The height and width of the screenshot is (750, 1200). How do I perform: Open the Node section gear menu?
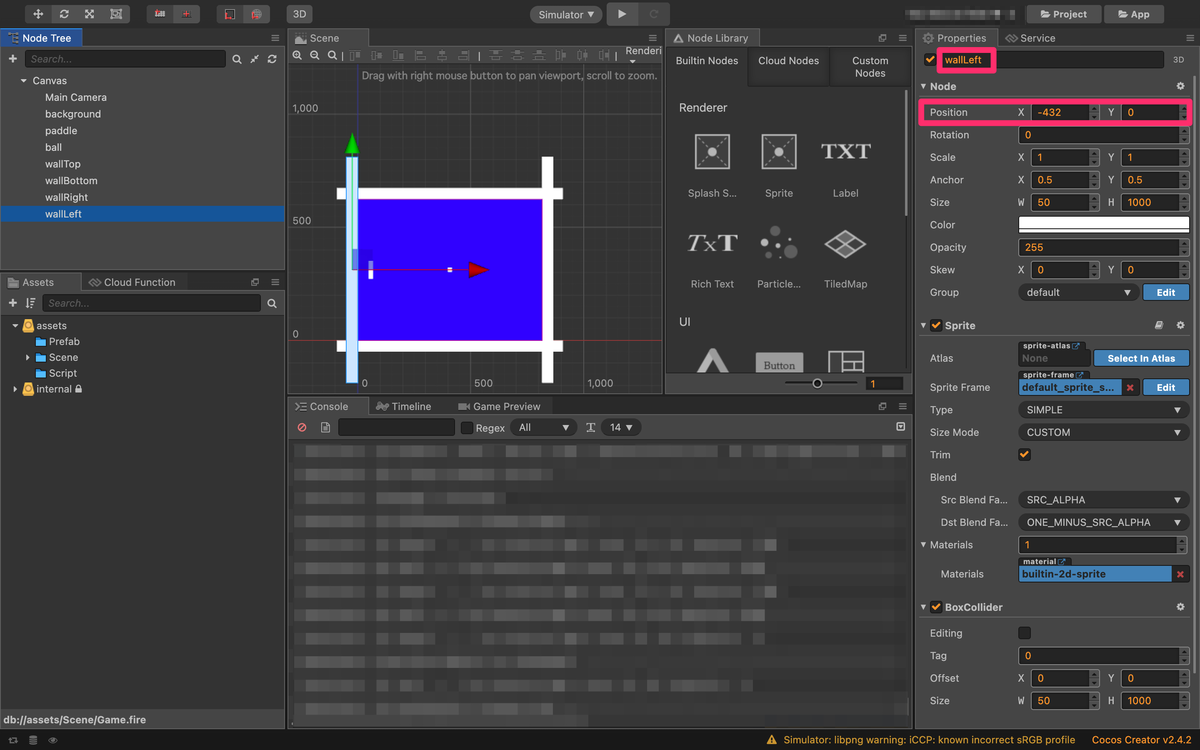[x=1180, y=86]
